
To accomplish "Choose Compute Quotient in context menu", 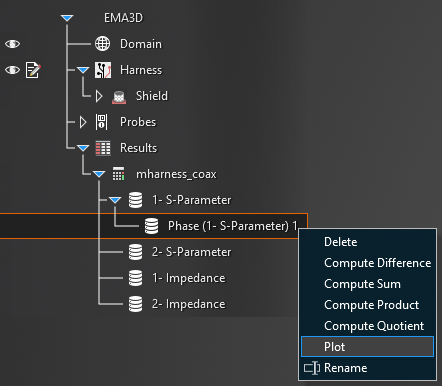I will (367, 326).
